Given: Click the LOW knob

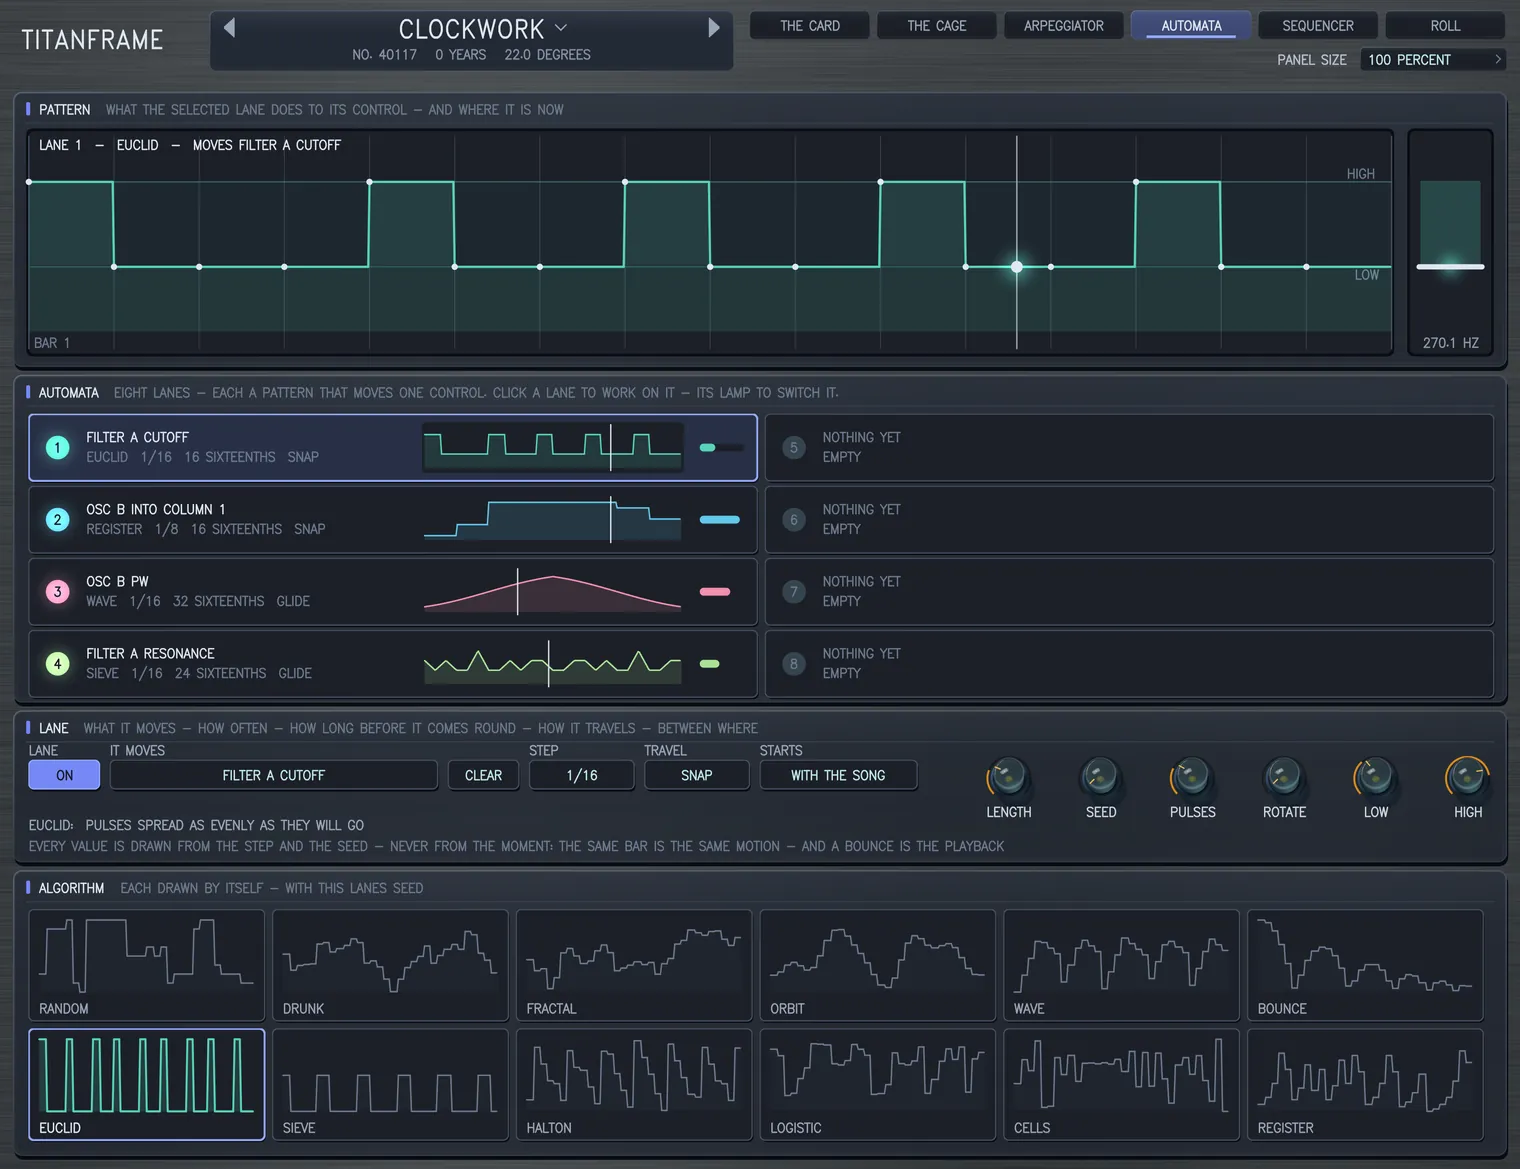Looking at the screenshot, I should pos(1376,776).
